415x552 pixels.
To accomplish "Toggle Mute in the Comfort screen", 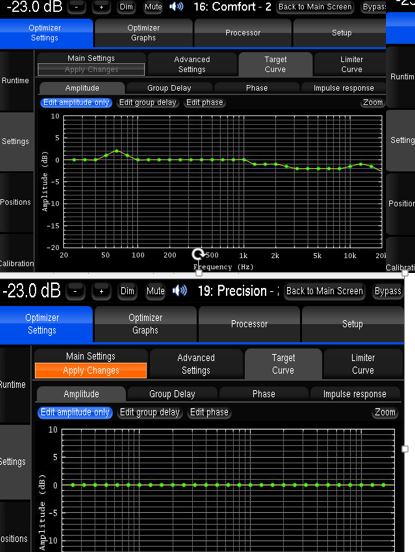I will point(153,7).
